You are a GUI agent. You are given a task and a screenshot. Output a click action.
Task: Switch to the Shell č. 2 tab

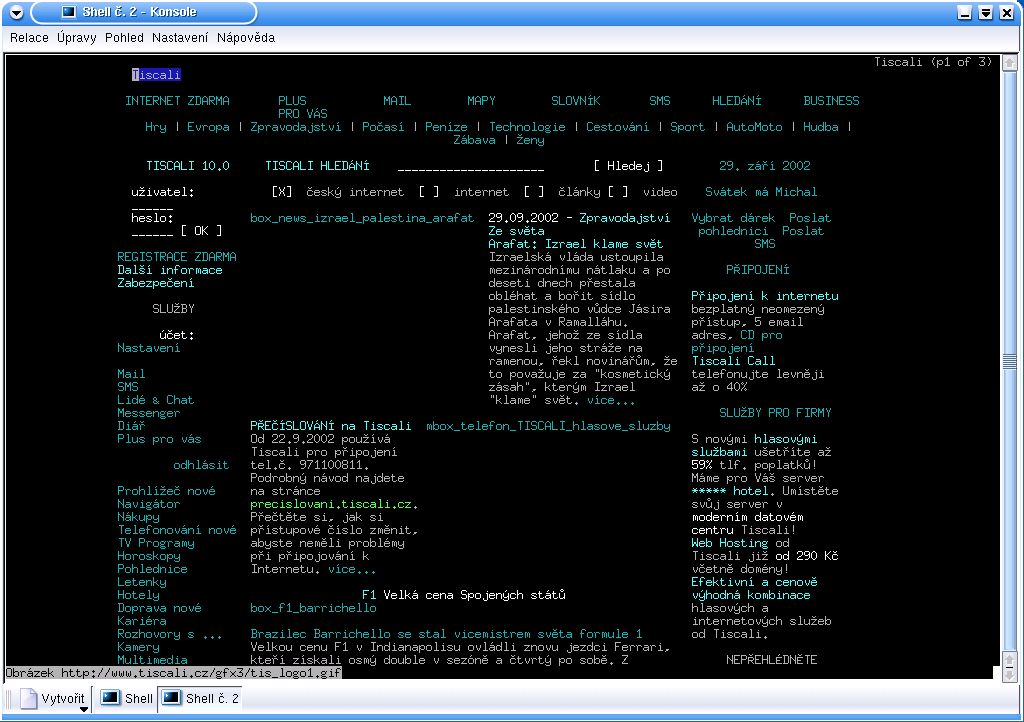click(x=200, y=698)
